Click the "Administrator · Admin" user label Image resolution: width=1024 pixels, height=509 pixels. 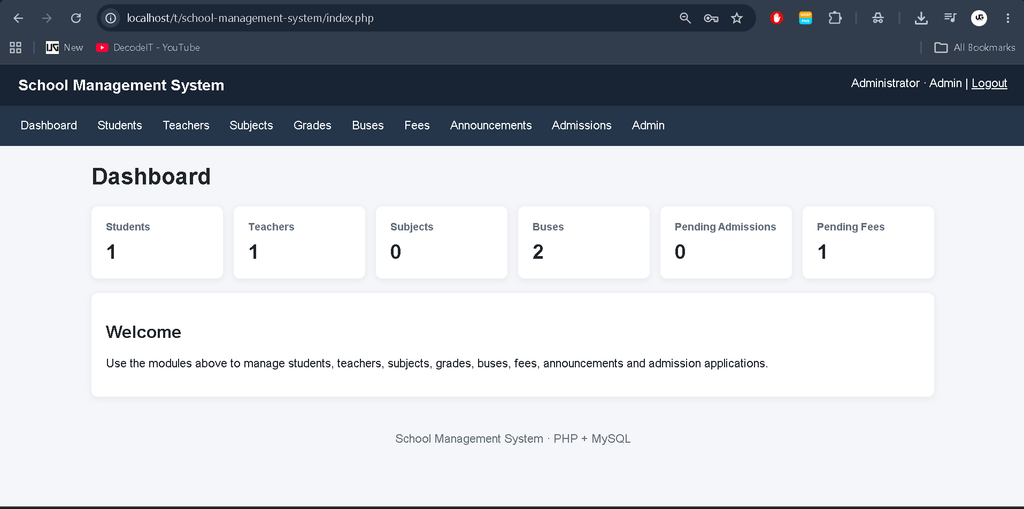click(x=906, y=84)
